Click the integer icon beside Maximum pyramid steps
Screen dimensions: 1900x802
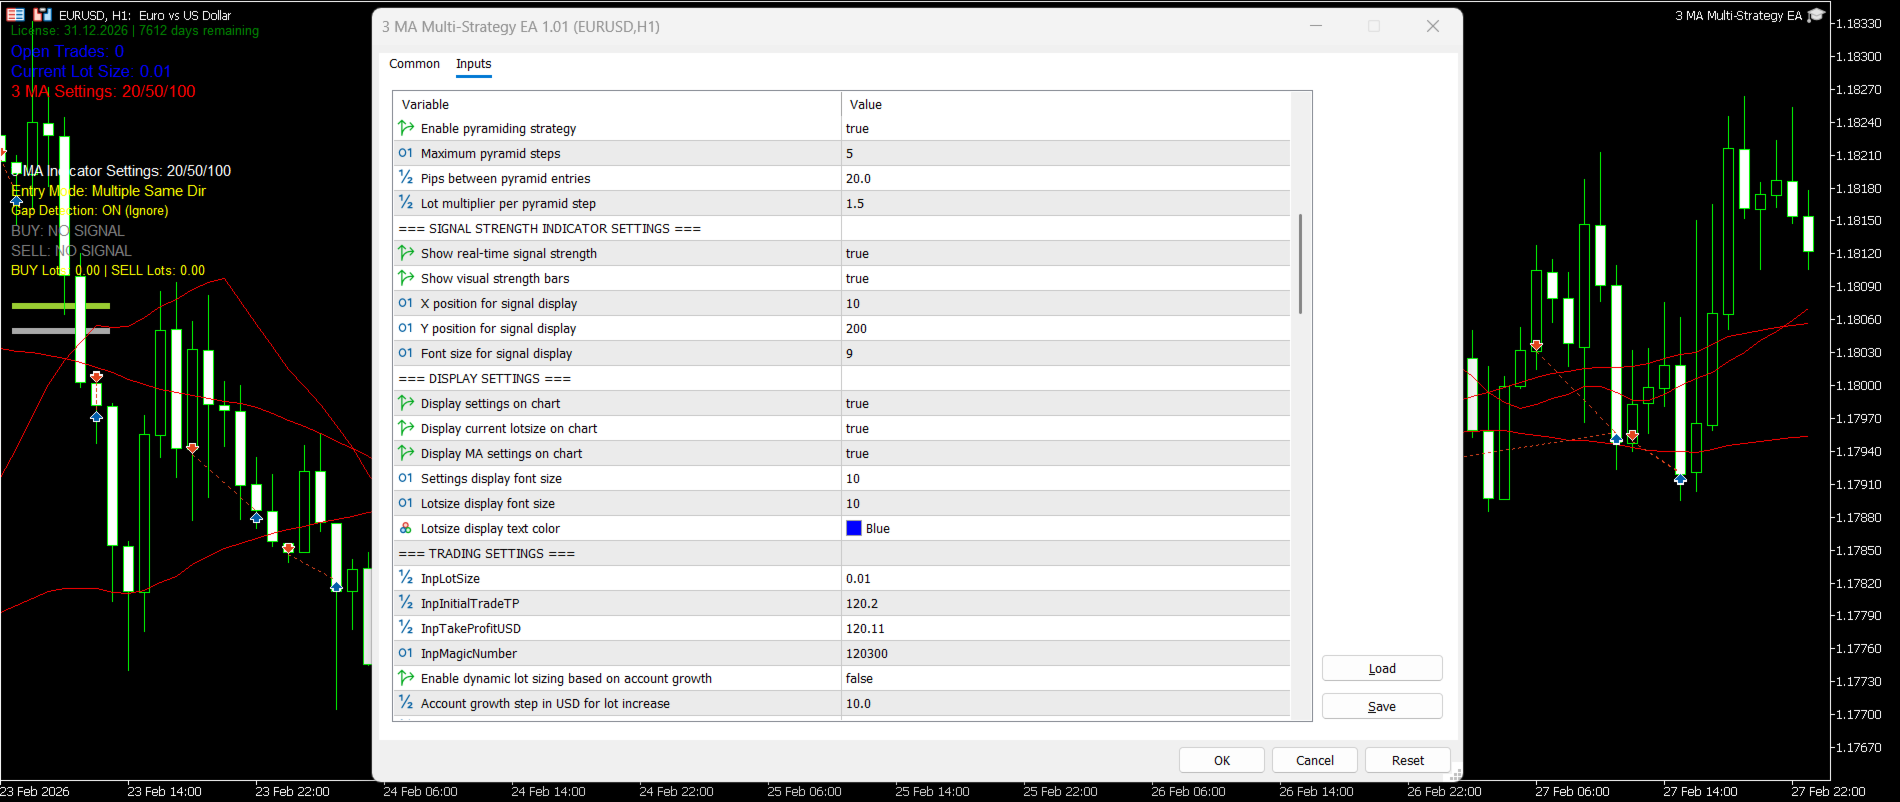click(406, 153)
